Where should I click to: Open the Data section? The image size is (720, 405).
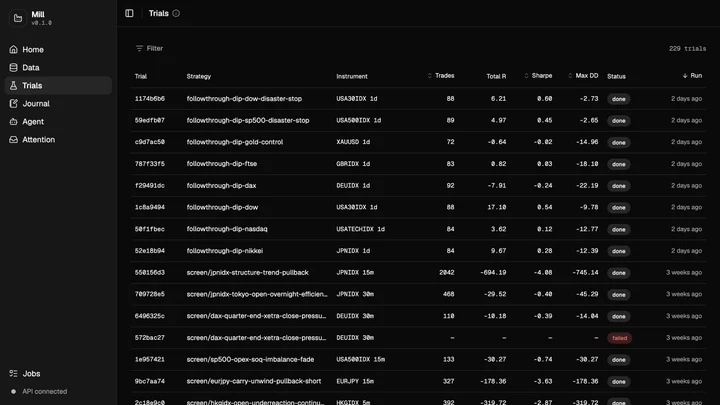click(x=58, y=68)
